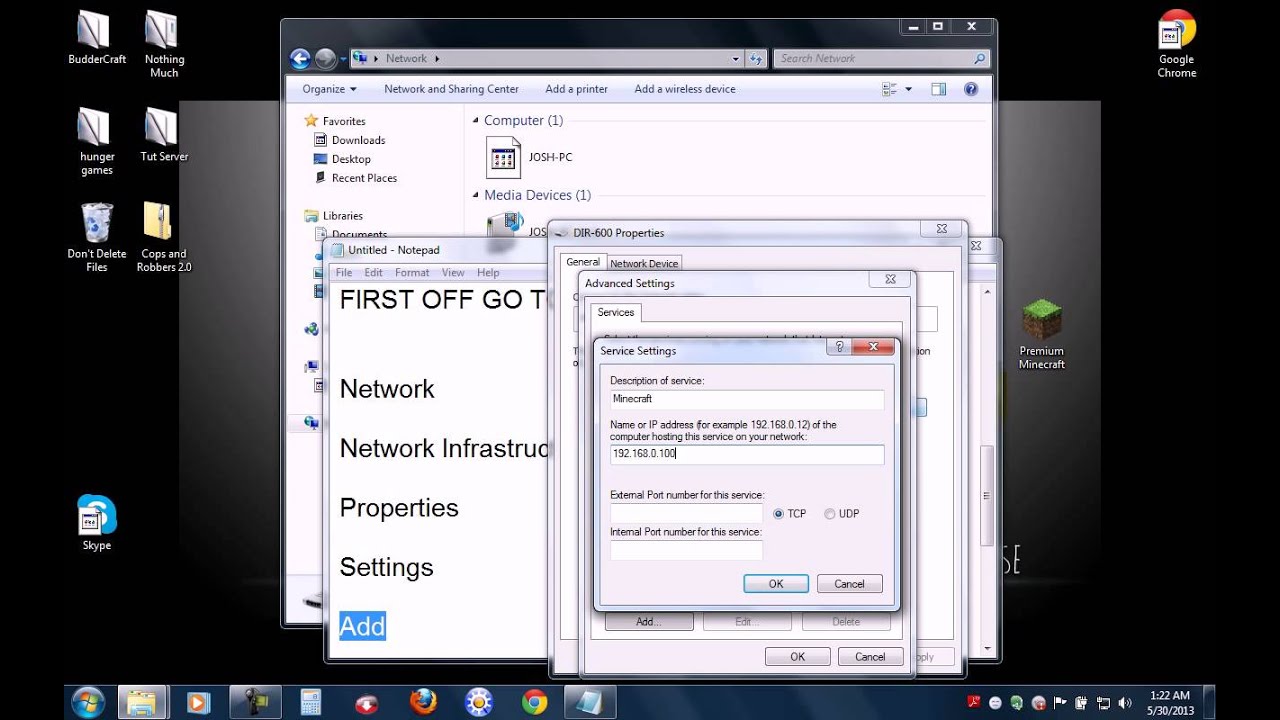Click Add... button in Advanced Settings
1280x720 pixels.
tap(649, 622)
